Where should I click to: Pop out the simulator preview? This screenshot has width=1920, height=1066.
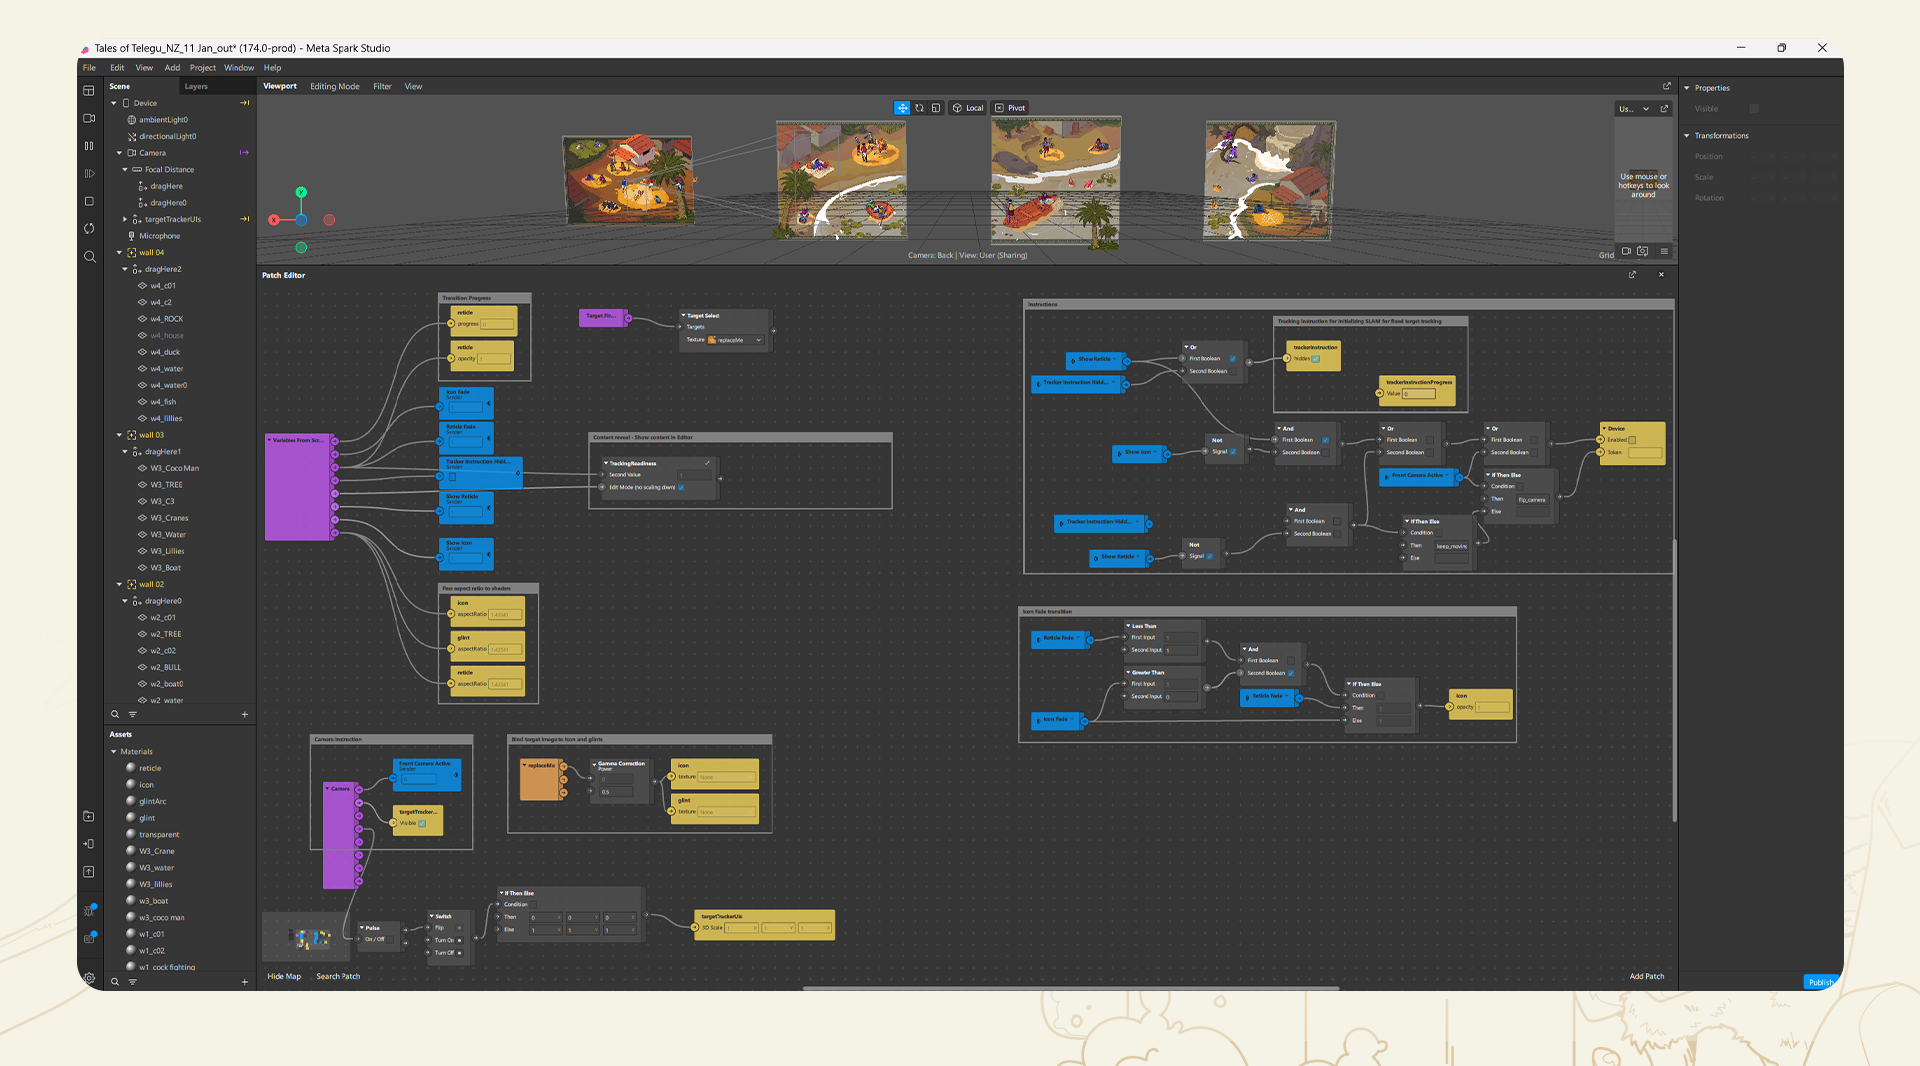coord(1664,109)
